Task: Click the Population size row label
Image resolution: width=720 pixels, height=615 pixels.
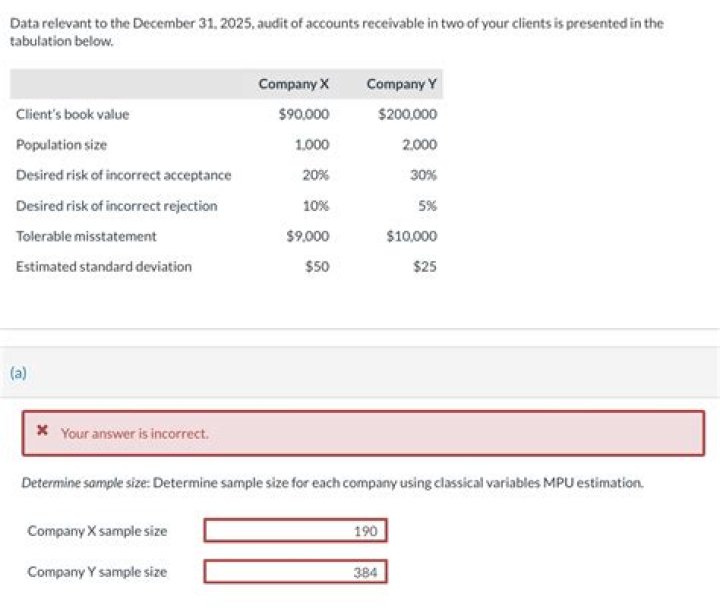Action: (x=61, y=145)
